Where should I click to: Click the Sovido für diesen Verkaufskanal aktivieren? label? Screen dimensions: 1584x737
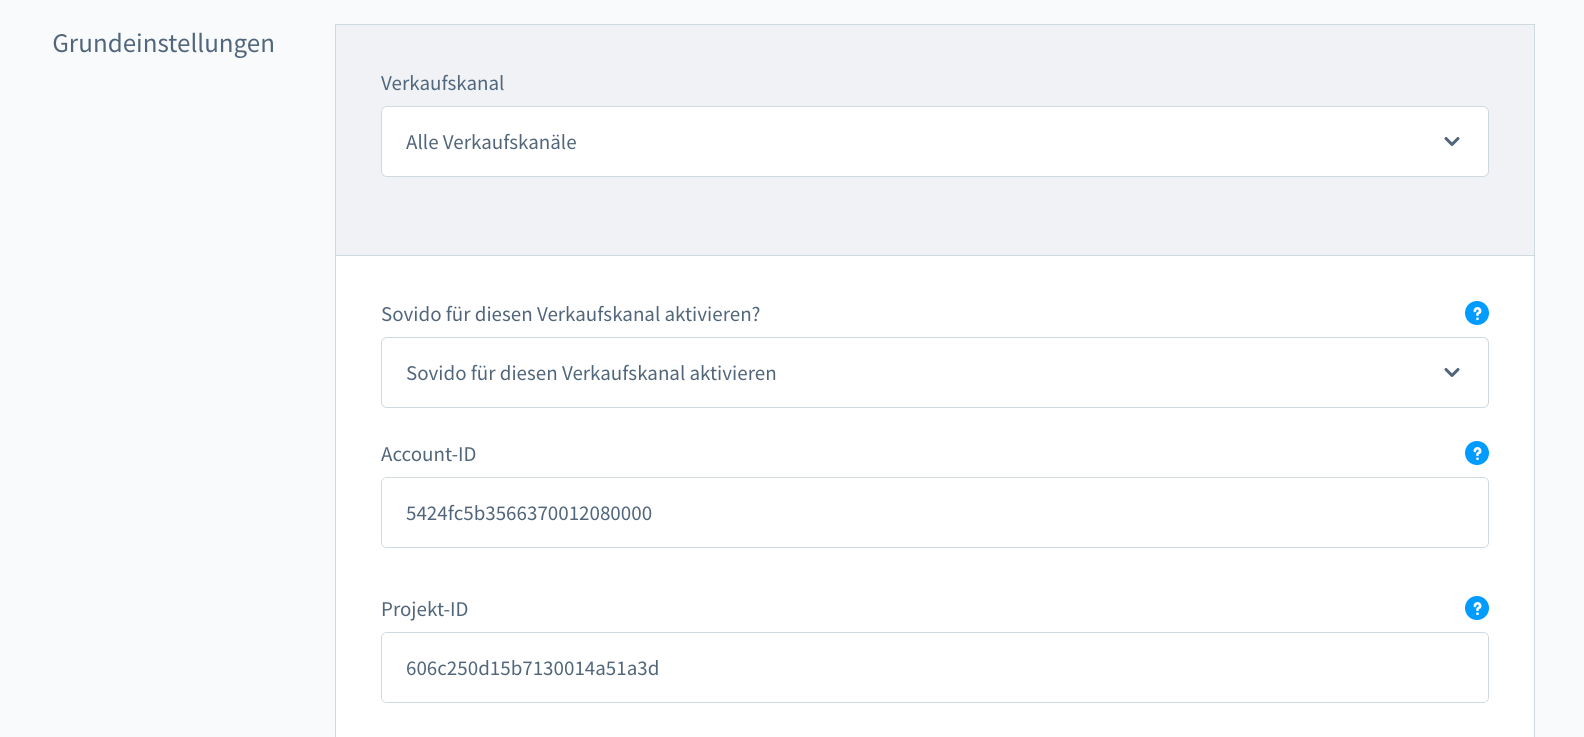point(570,314)
